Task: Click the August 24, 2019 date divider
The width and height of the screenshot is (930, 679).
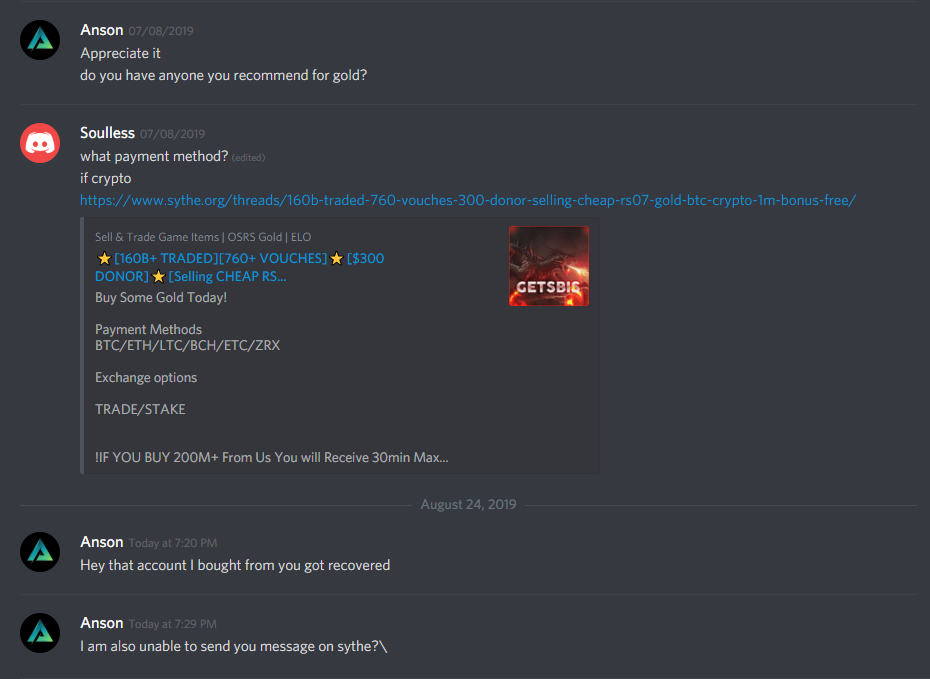Action: point(469,505)
